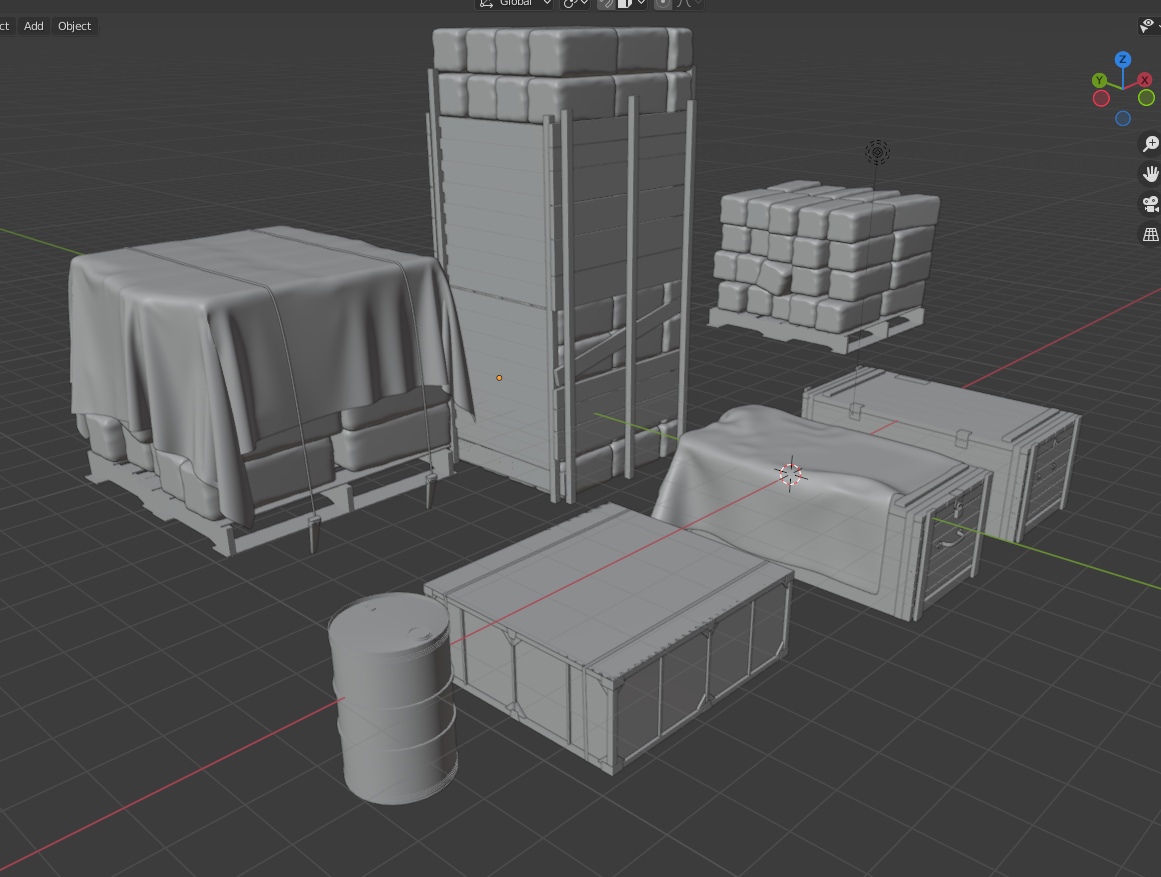Click the green Y axis on the gizmo
Image resolution: width=1161 pixels, height=877 pixels.
click(x=1099, y=80)
